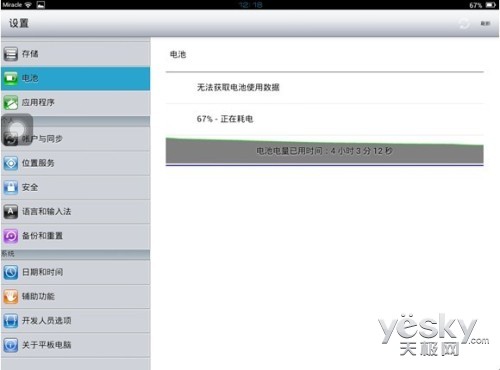
Task: Click the refresh spinner icon in header
Action: click(x=464, y=23)
